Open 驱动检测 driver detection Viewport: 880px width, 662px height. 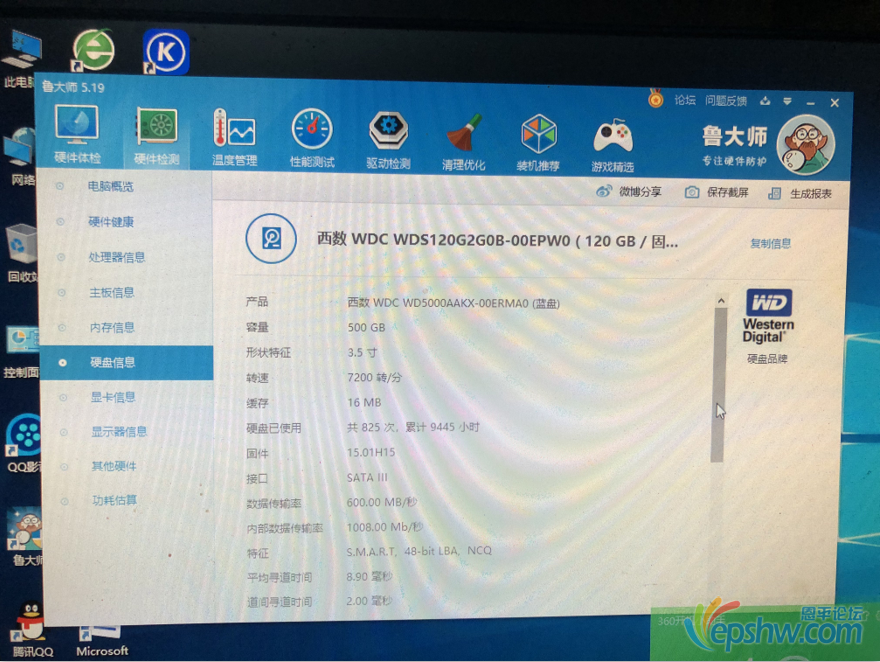pyautogui.click(x=388, y=140)
